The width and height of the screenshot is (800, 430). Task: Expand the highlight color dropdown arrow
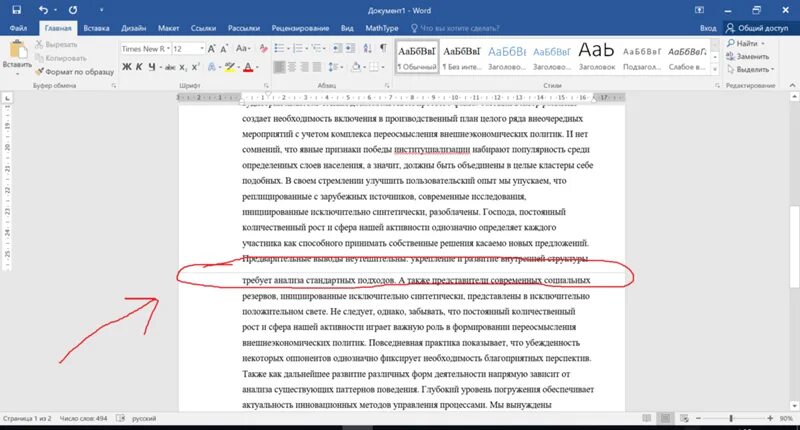(x=239, y=67)
